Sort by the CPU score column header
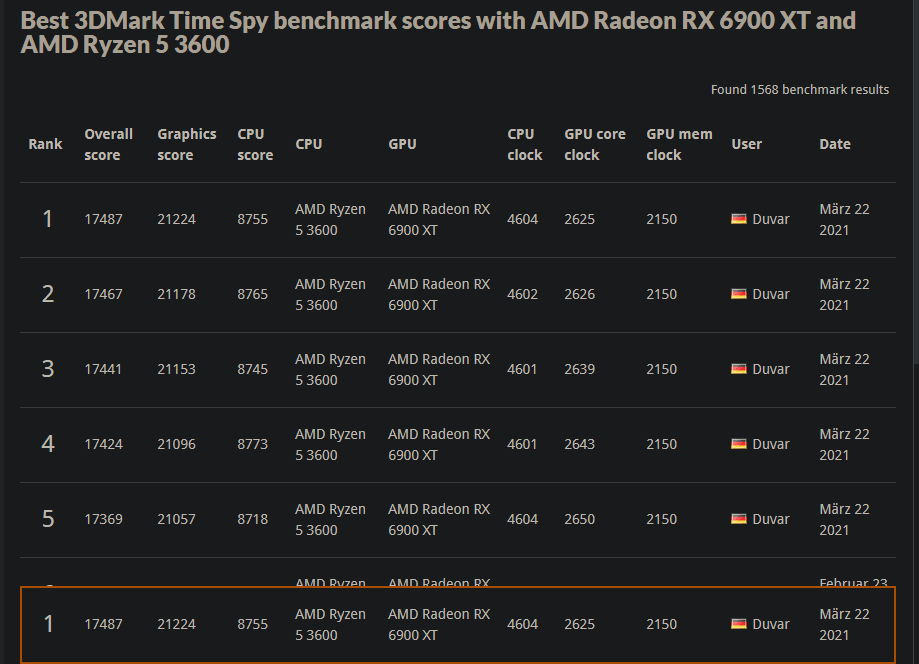 tap(255, 144)
